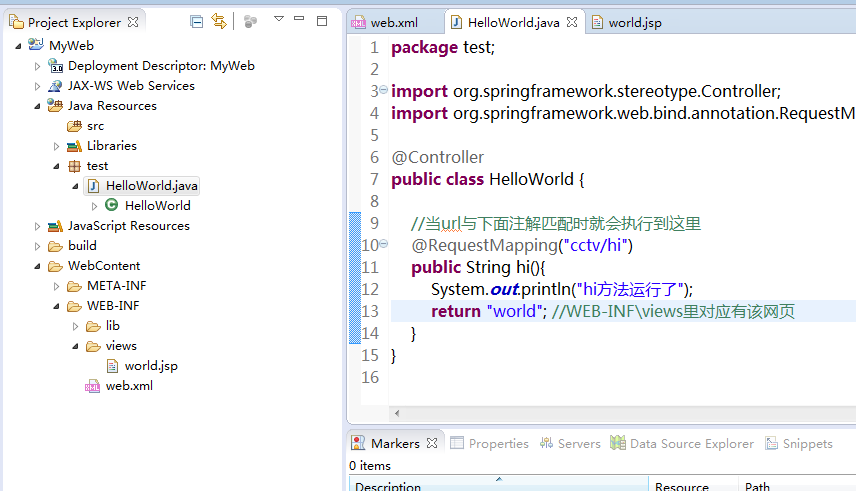856x491 pixels.
Task: Click the test package icon
Action: point(74,166)
